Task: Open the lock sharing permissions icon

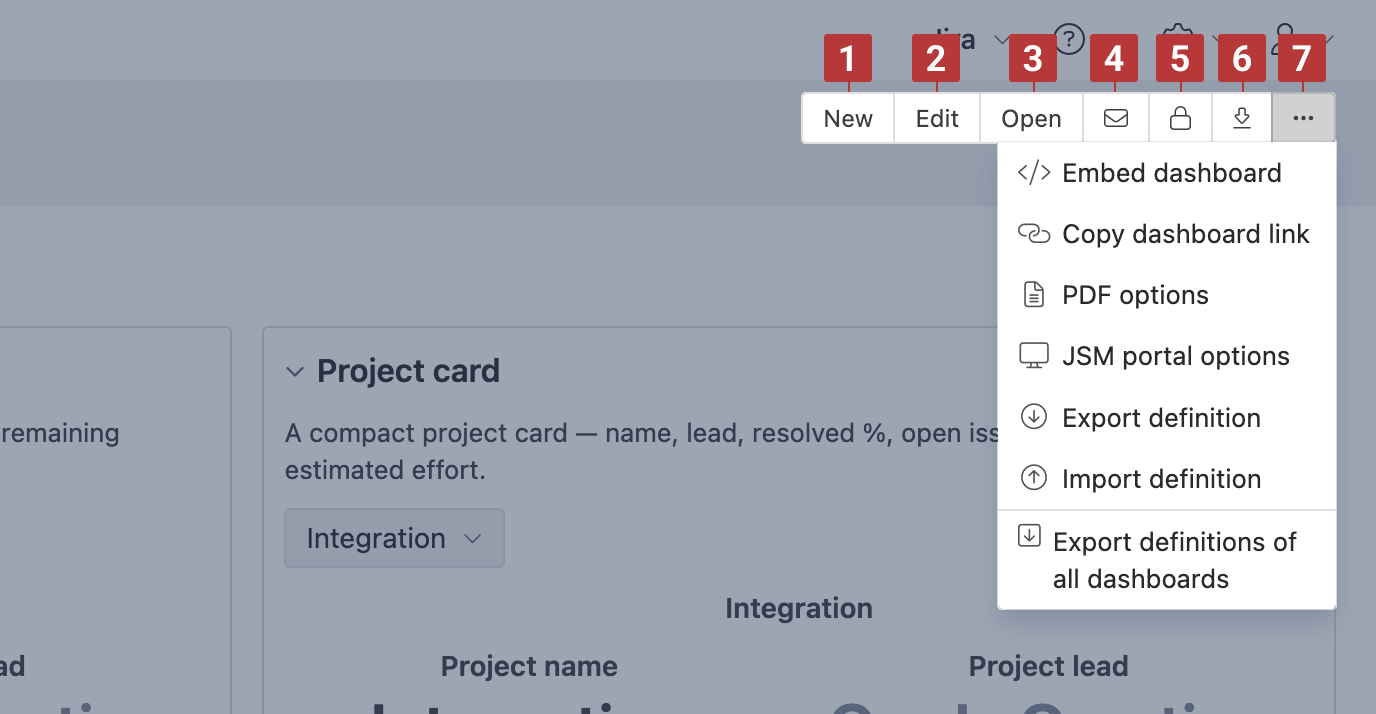Action: [x=1180, y=118]
